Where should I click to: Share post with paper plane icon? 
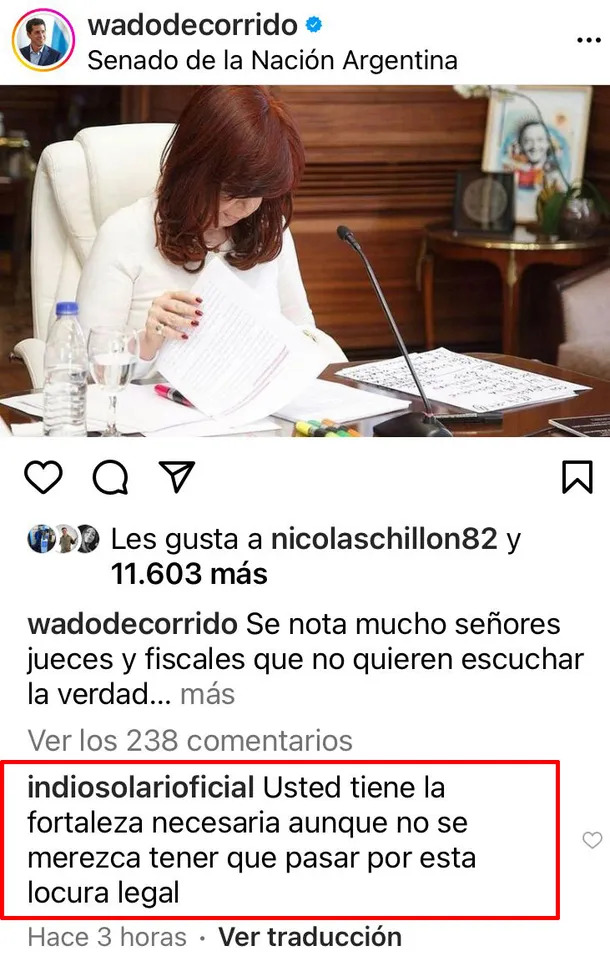click(x=177, y=476)
